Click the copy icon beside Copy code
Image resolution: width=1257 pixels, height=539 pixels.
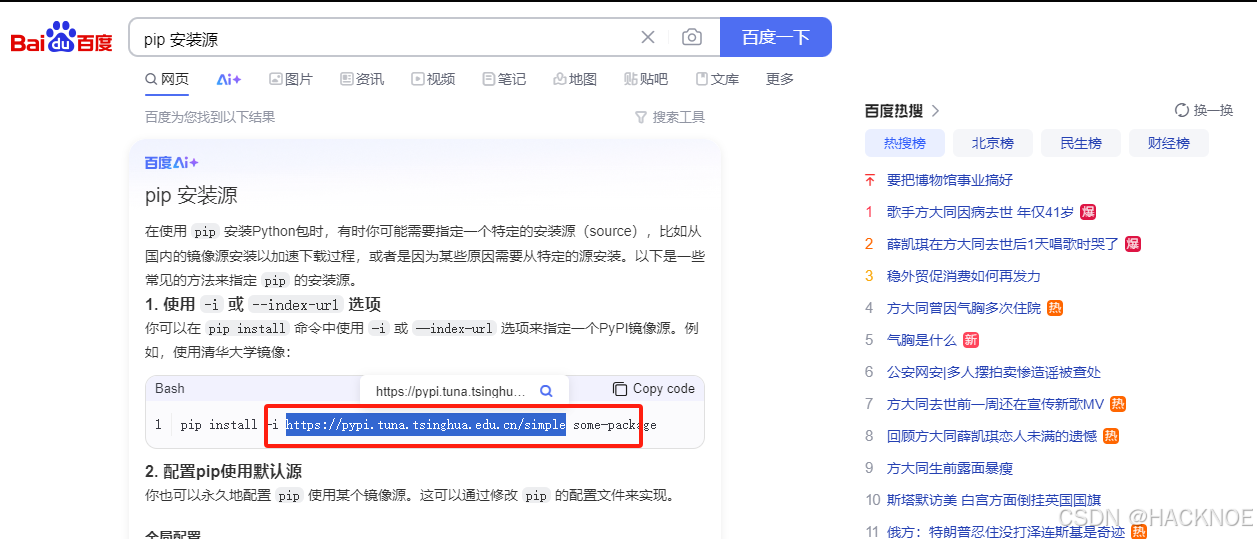click(620, 389)
